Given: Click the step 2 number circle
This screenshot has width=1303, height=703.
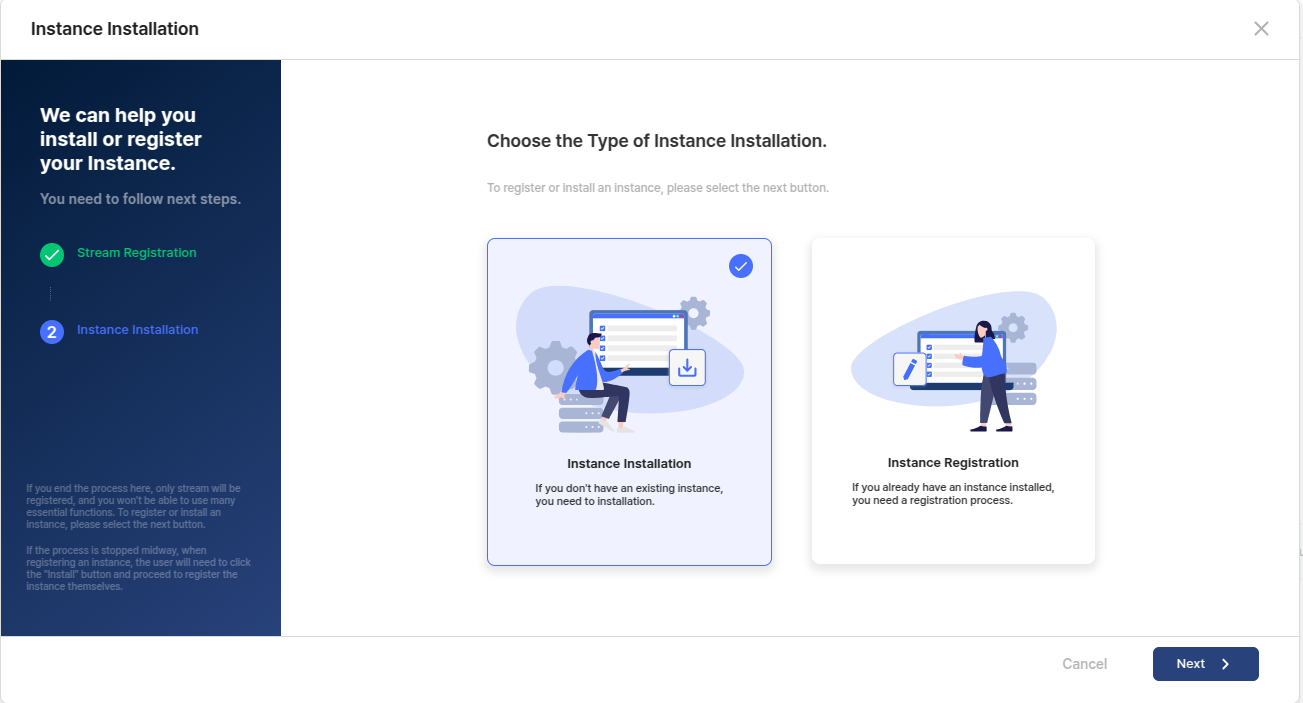Looking at the screenshot, I should point(52,332).
